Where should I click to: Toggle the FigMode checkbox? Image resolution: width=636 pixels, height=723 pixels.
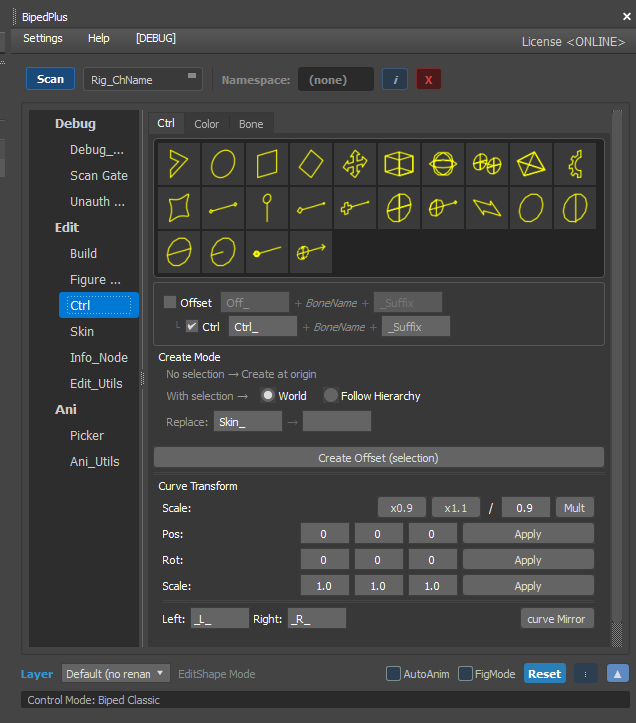click(465, 674)
